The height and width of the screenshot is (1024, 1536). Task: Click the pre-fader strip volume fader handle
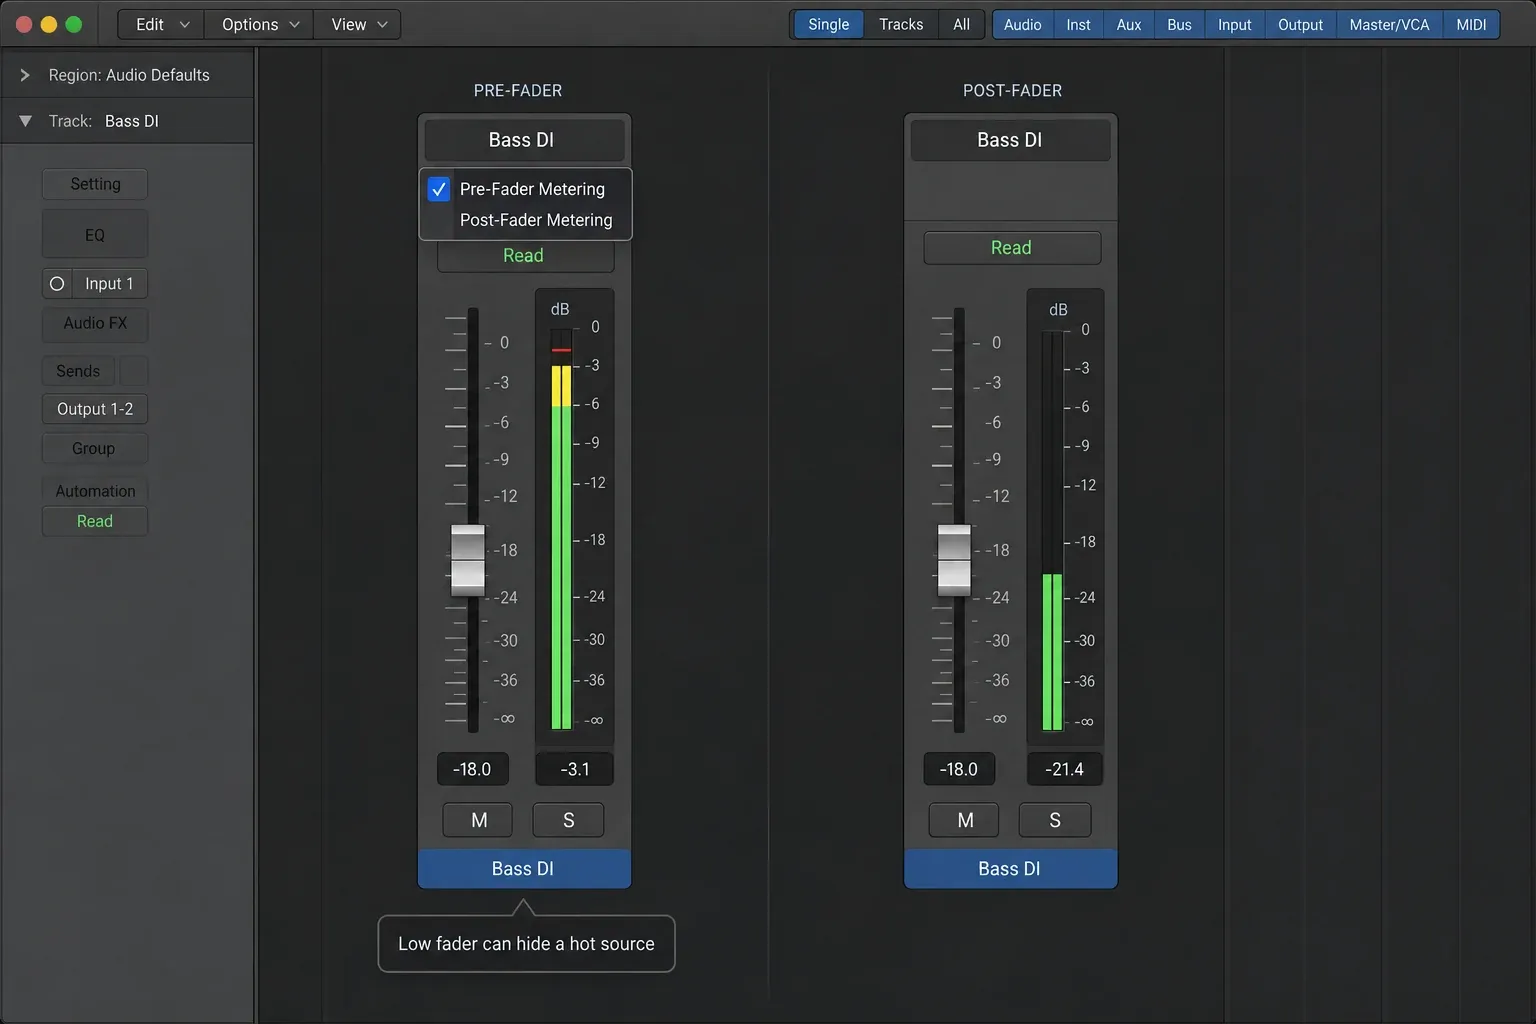[x=468, y=560]
